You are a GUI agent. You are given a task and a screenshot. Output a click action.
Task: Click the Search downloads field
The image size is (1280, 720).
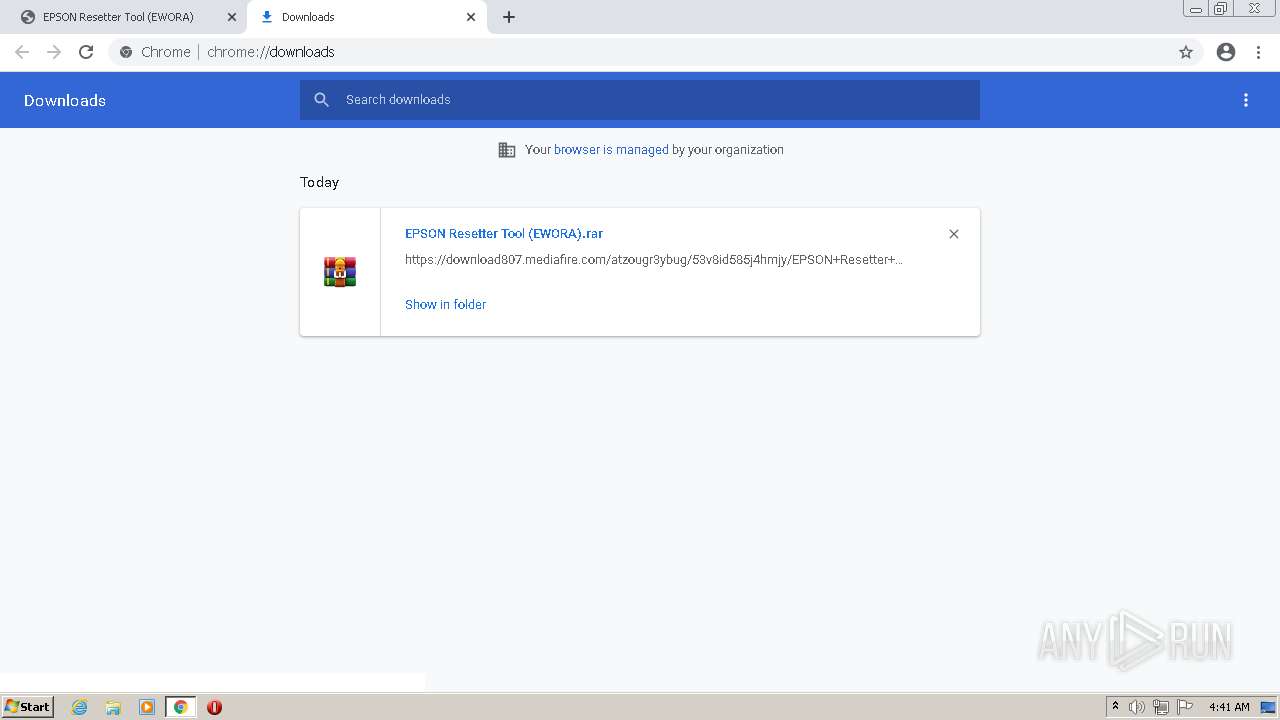tap(640, 100)
